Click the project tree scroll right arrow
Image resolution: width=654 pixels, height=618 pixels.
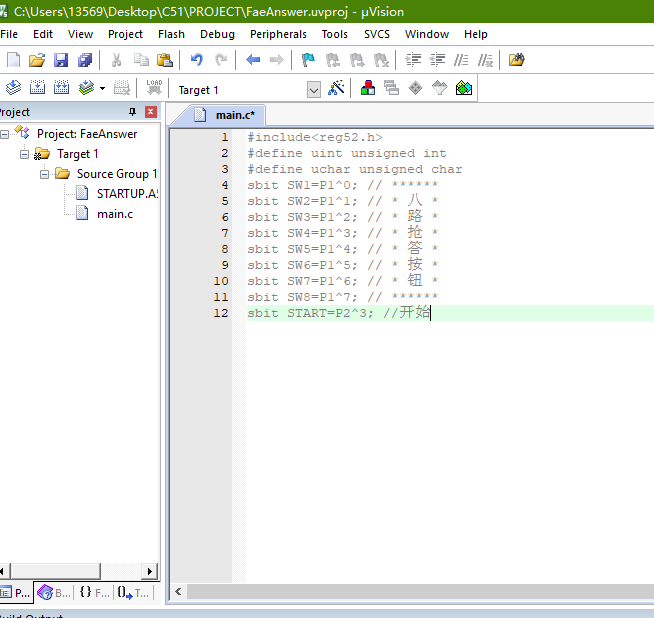(x=151, y=571)
